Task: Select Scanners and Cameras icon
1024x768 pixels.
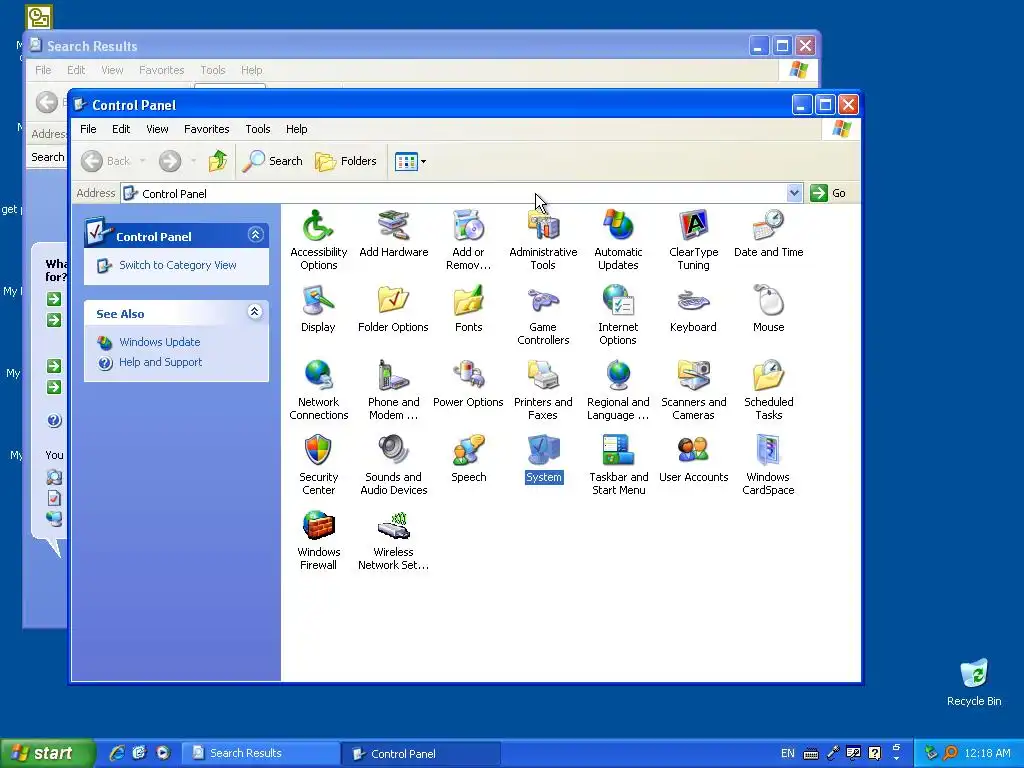Action: 693,376
